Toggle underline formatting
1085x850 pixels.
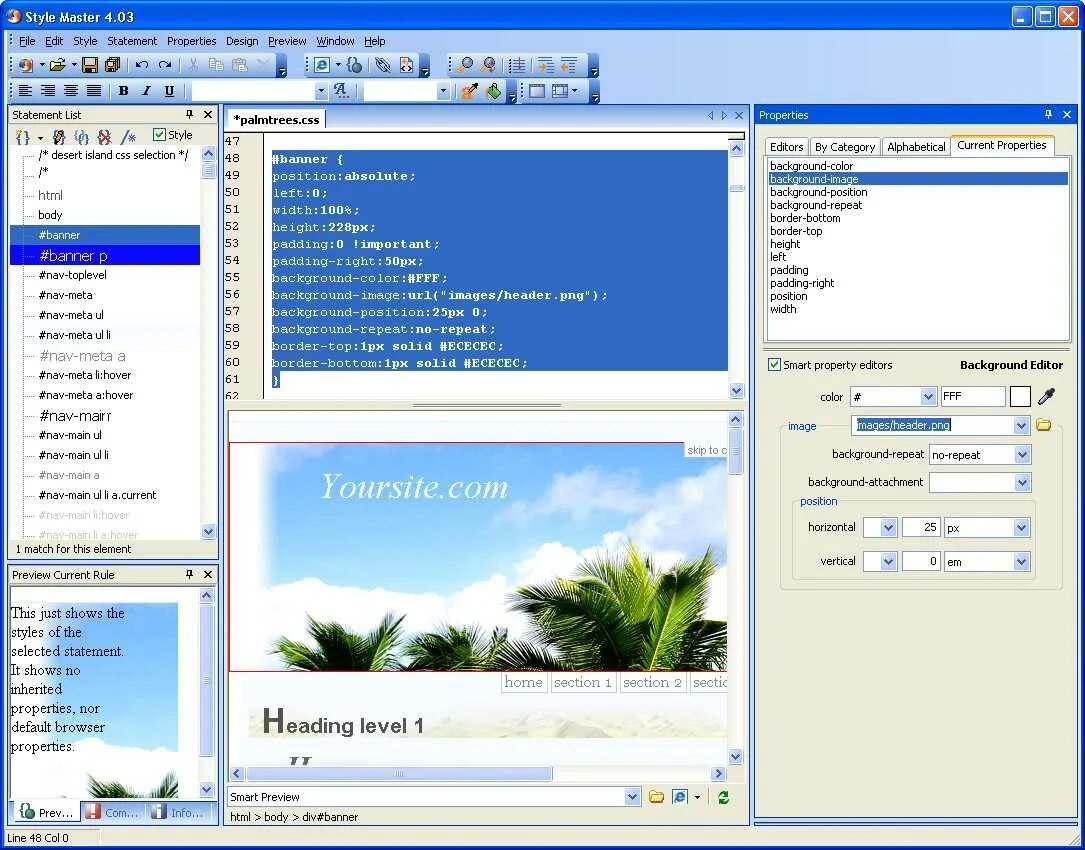pos(169,91)
